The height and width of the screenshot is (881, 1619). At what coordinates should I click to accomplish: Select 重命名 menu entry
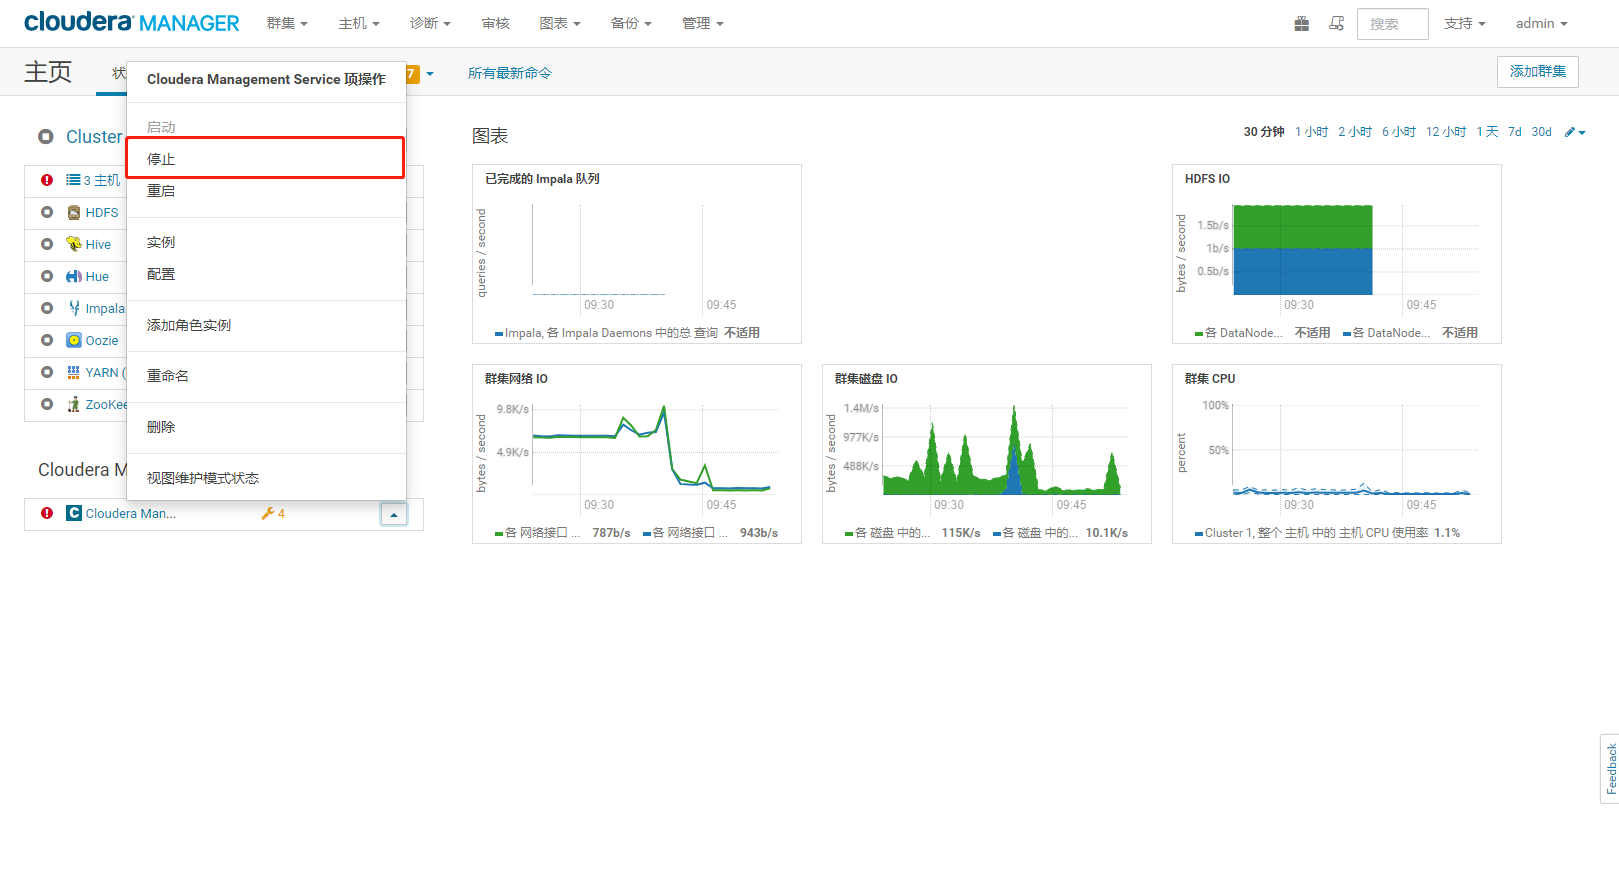[x=265, y=376]
